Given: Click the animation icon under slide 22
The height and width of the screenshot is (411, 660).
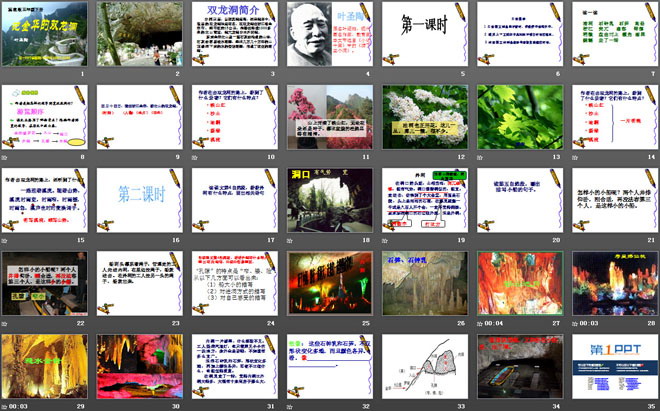Looking at the screenshot, I should (x=6, y=323).
